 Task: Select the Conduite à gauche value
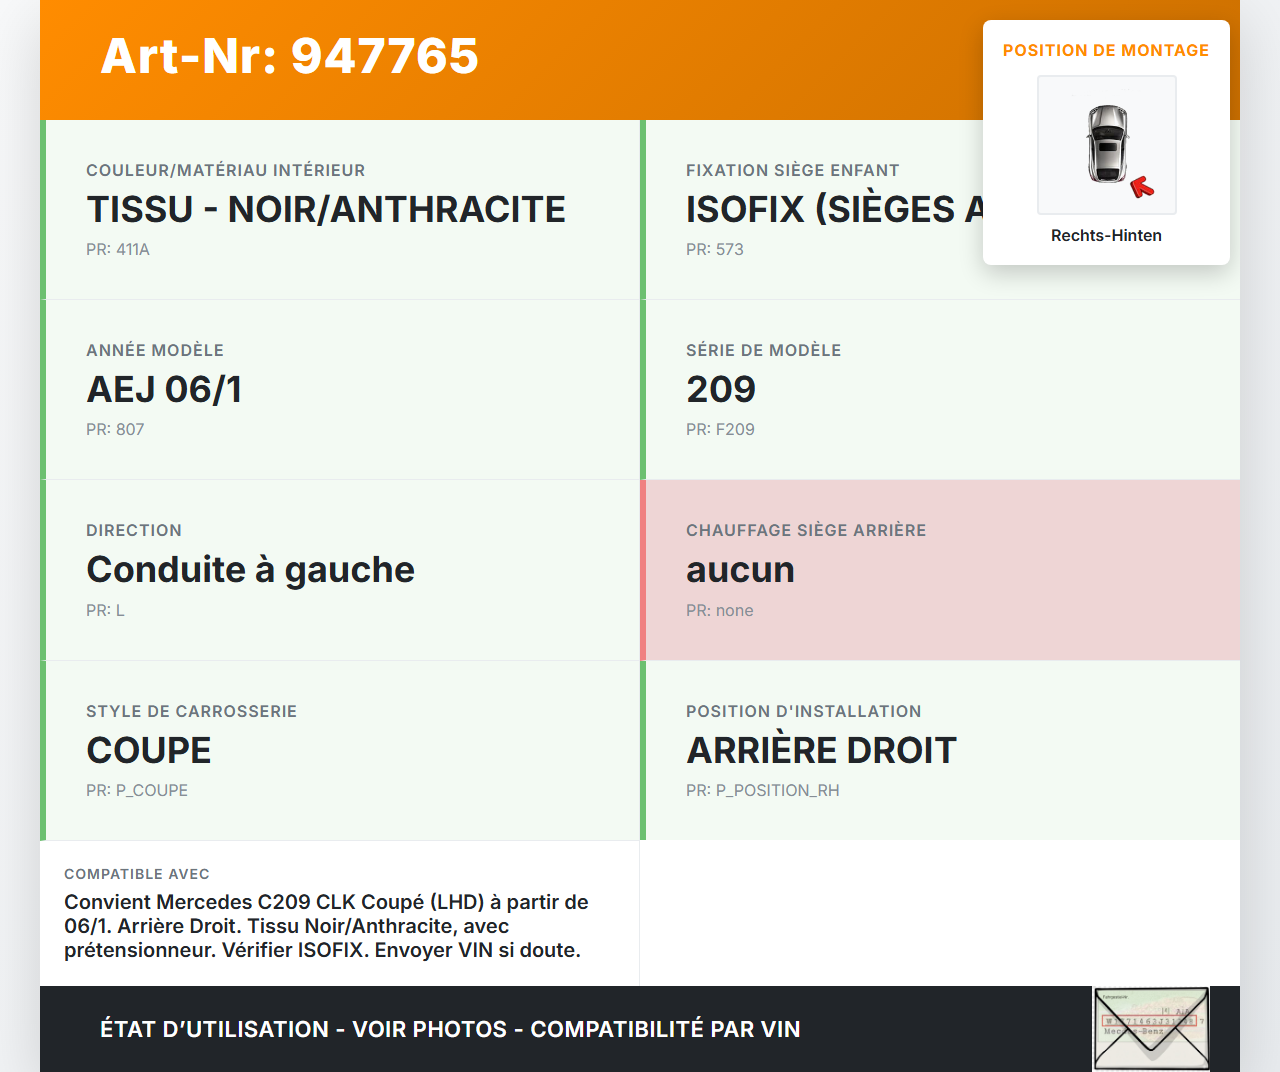coord(250,570)
